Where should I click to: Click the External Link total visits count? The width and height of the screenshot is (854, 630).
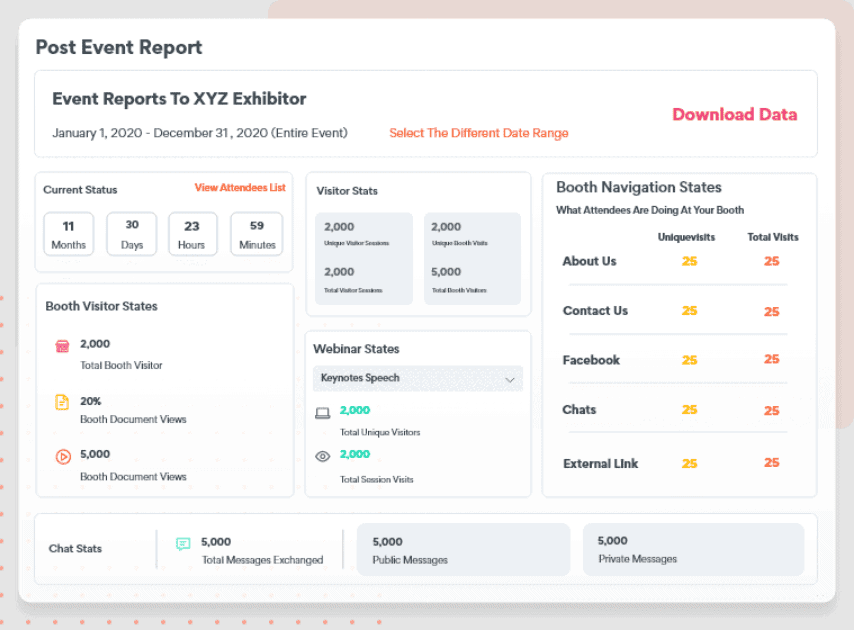[x=771, y=463]
